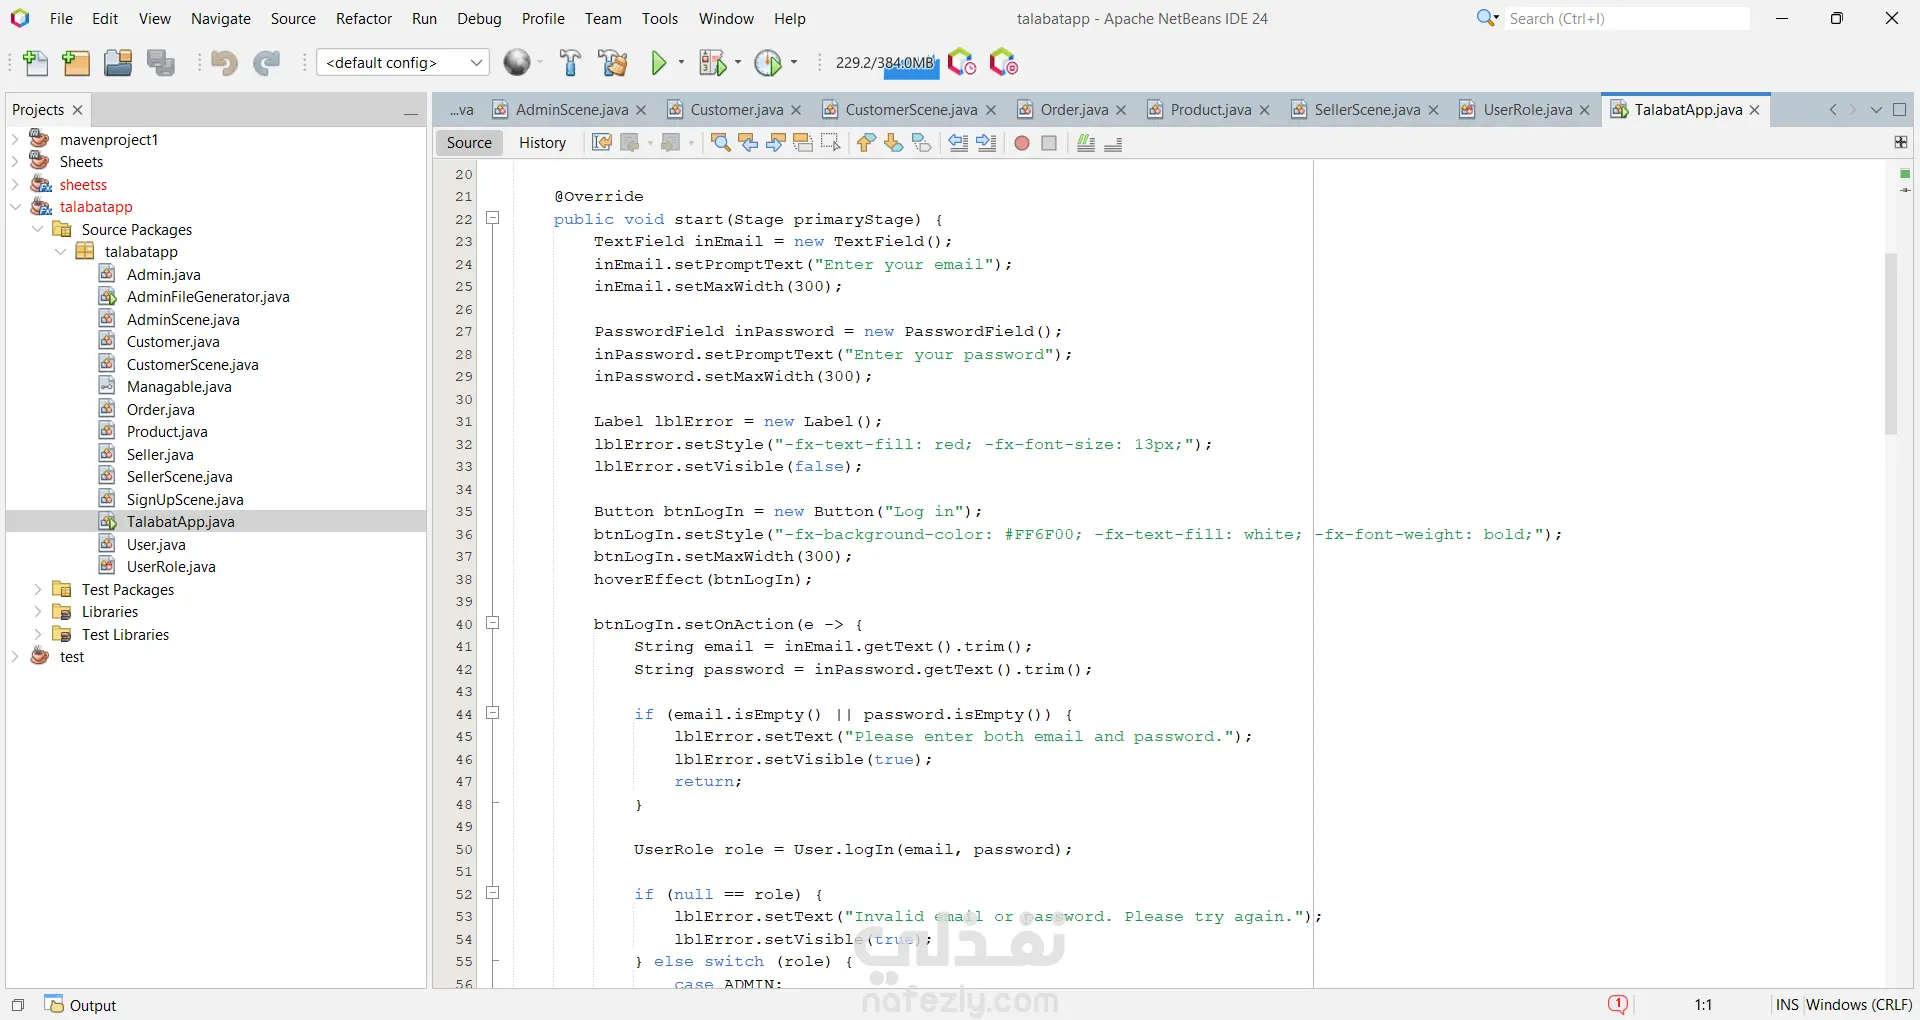The image size is (1920, 1020).
Task: Toggle highlight search in editor toolbar
Action: coord(803,143)
